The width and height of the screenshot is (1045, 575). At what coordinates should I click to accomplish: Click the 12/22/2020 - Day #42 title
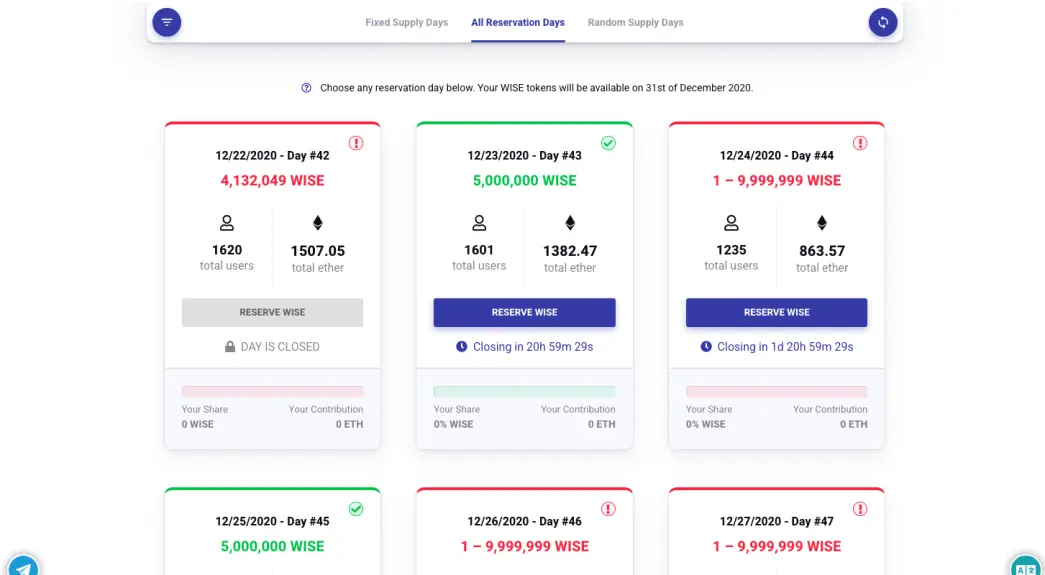(273, 155)
